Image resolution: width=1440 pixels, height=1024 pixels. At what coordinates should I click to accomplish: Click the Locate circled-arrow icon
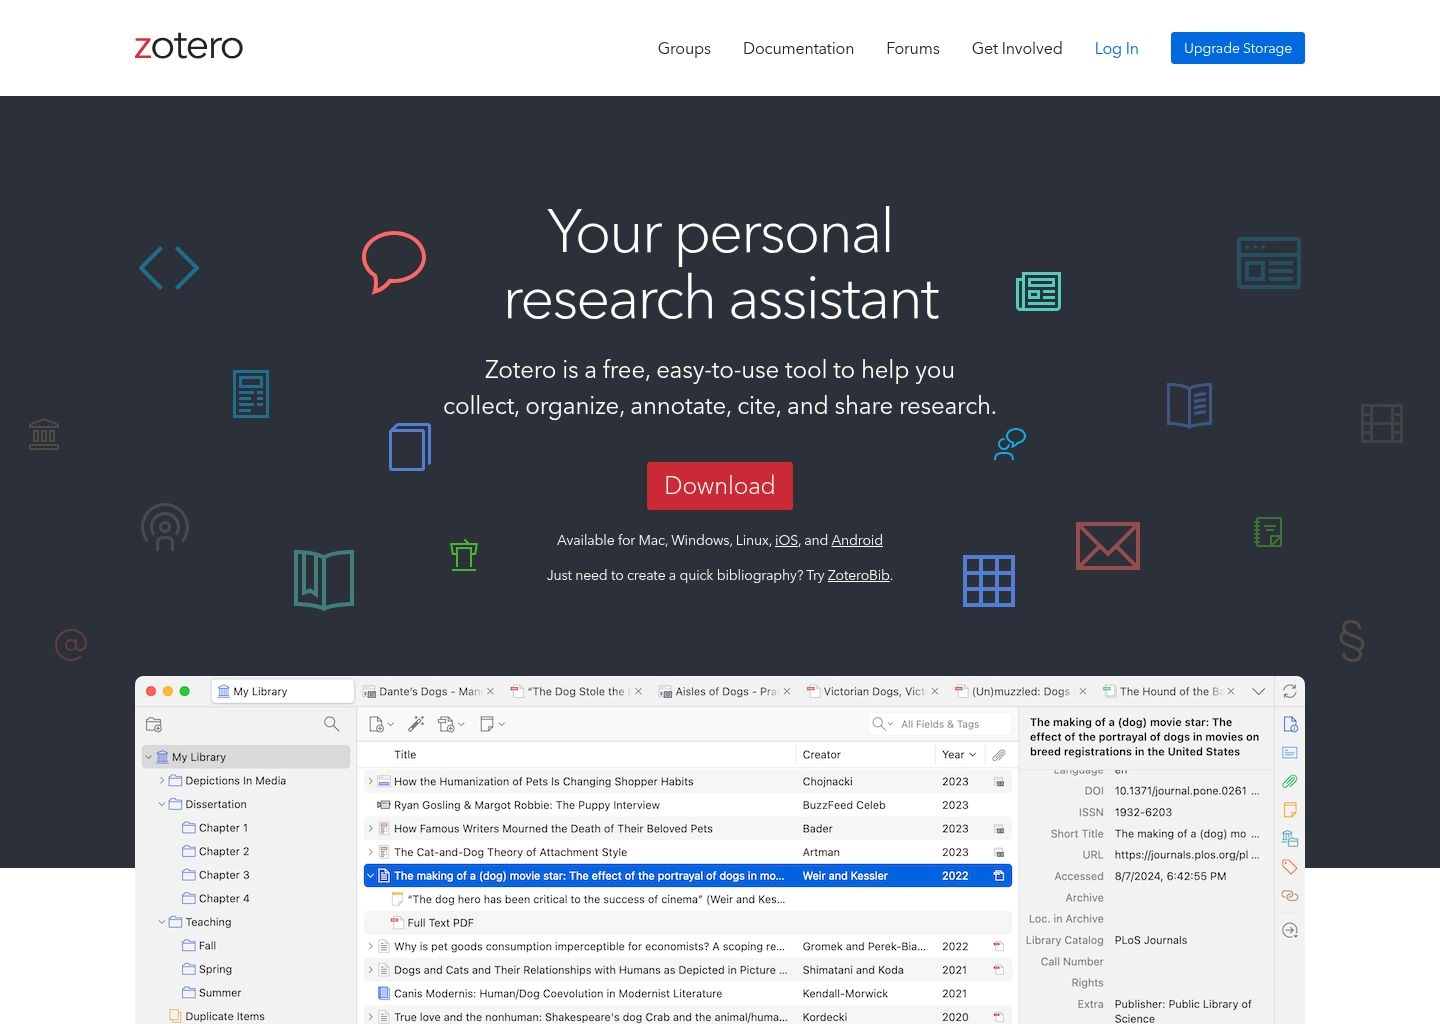click(x=1290, y=930)
